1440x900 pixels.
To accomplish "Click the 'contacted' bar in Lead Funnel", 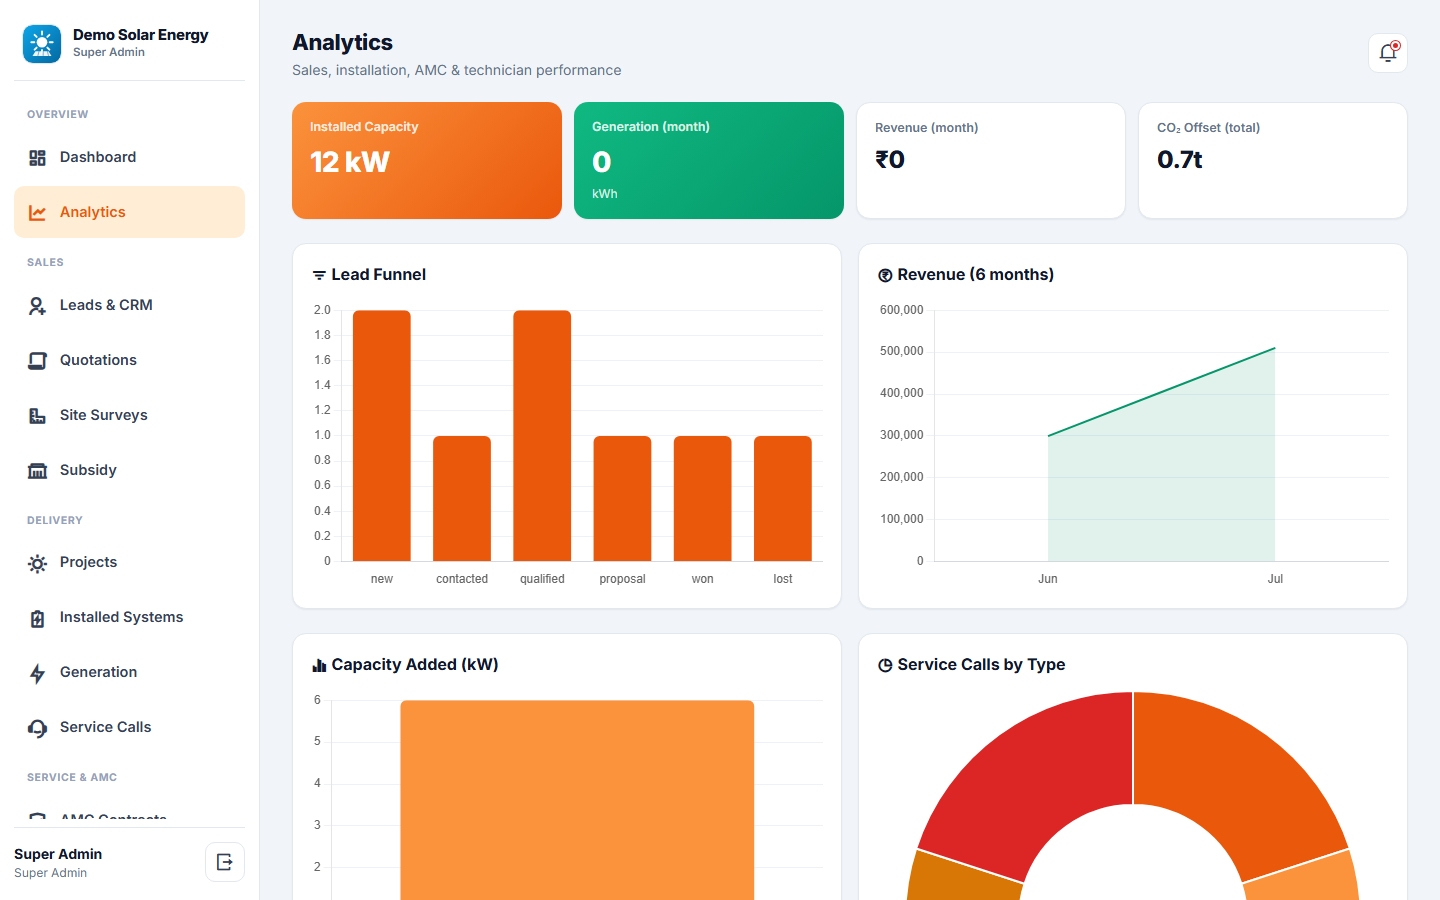I will coord(462,498).
